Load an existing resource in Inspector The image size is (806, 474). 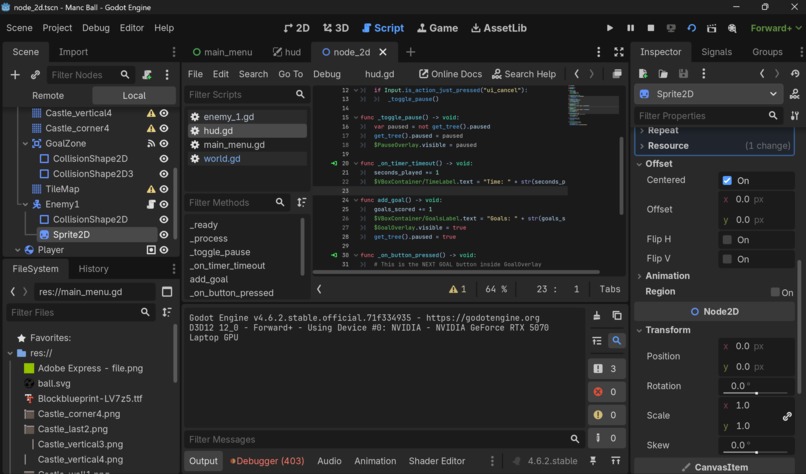[663, 74]
